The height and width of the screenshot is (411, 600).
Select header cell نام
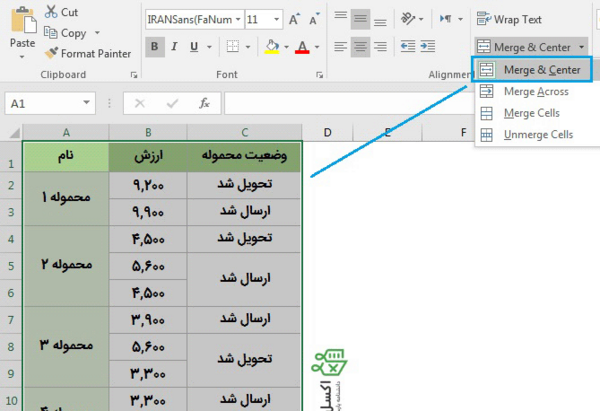[66, 157]
